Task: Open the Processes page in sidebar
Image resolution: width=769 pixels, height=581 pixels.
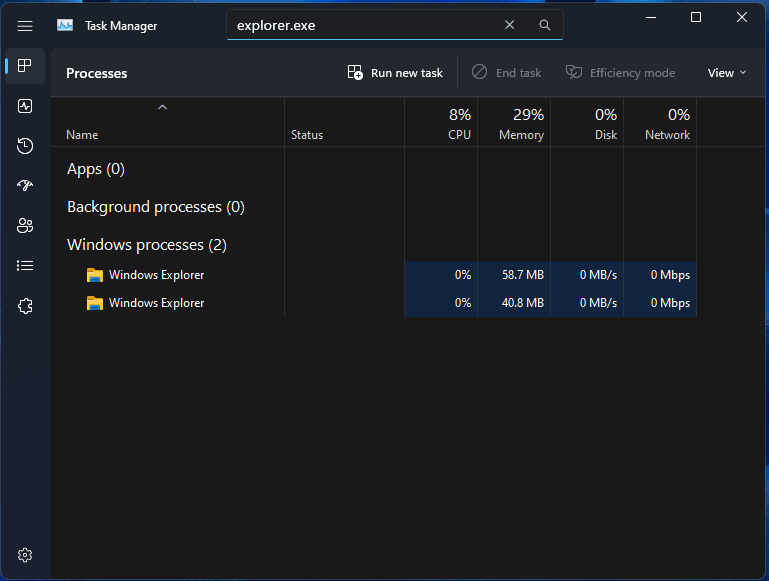Action: [25, 66]
